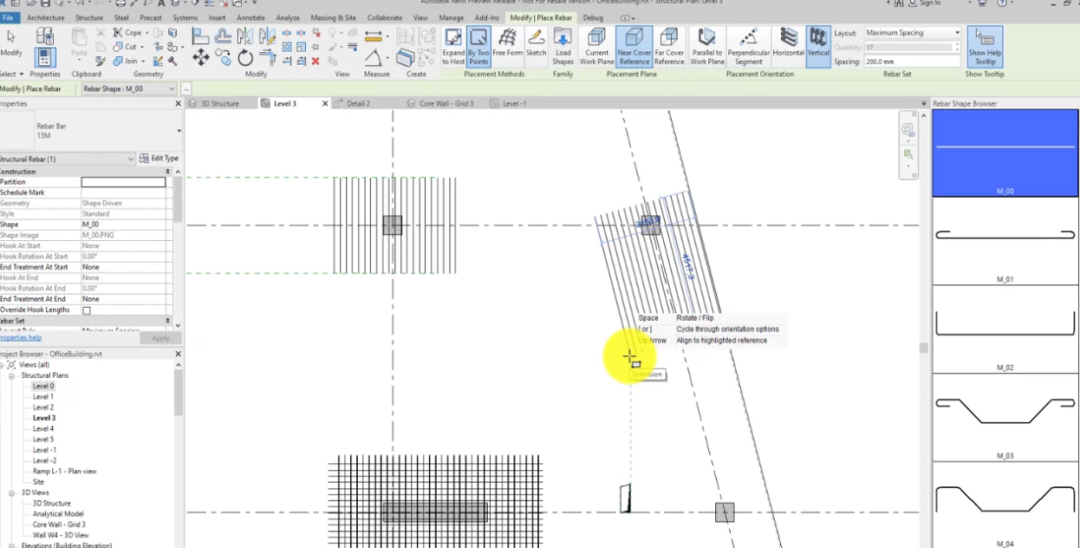Set placement plane to Near Cover Reference
Viewport: 1080px width, 548px height.
(x=634, y=47)
